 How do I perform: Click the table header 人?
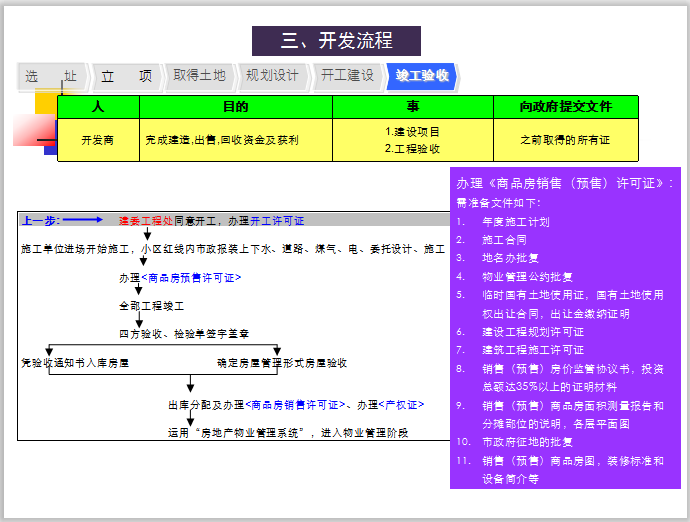point(98,107)
